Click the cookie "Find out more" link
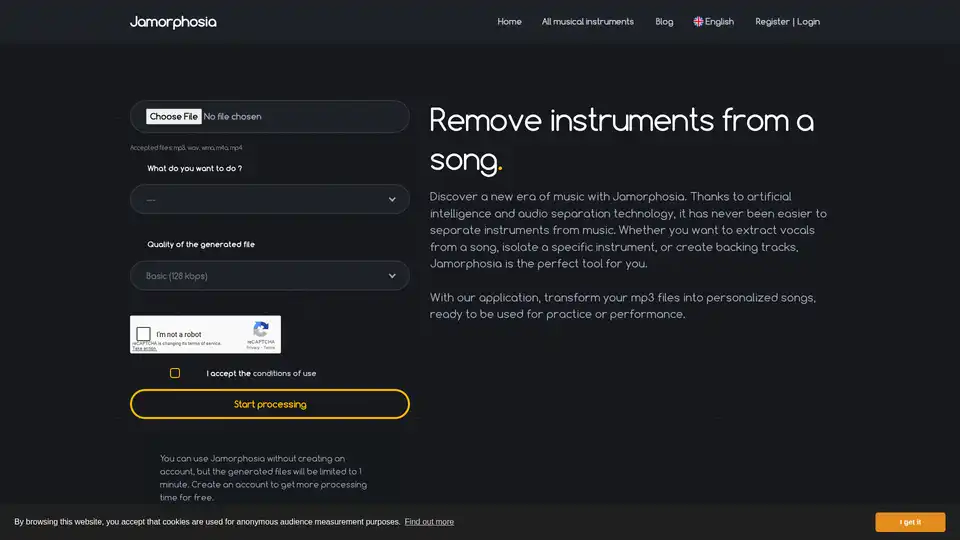This screenshot has height=540, width=960. [429, 522]
